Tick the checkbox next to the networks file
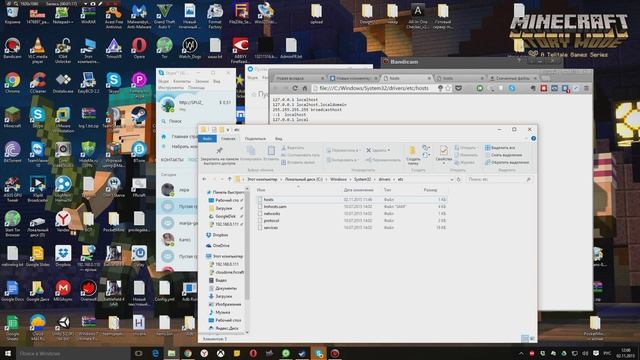Screen dimensions: 640x360 (x=260, y=213)
